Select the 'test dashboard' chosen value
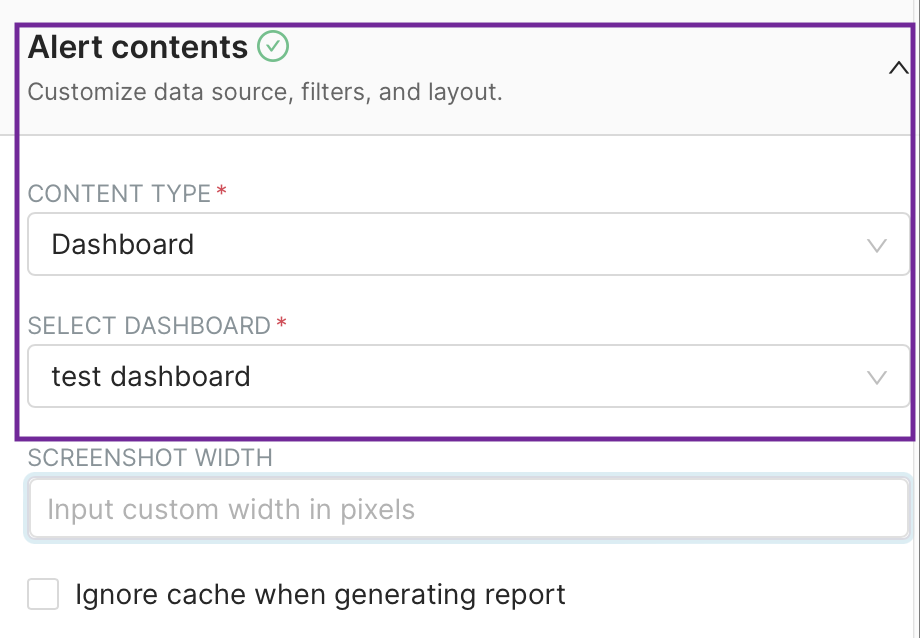Image resolution: width=920 pixels, height=638 pixels. (x=151, y=376)
